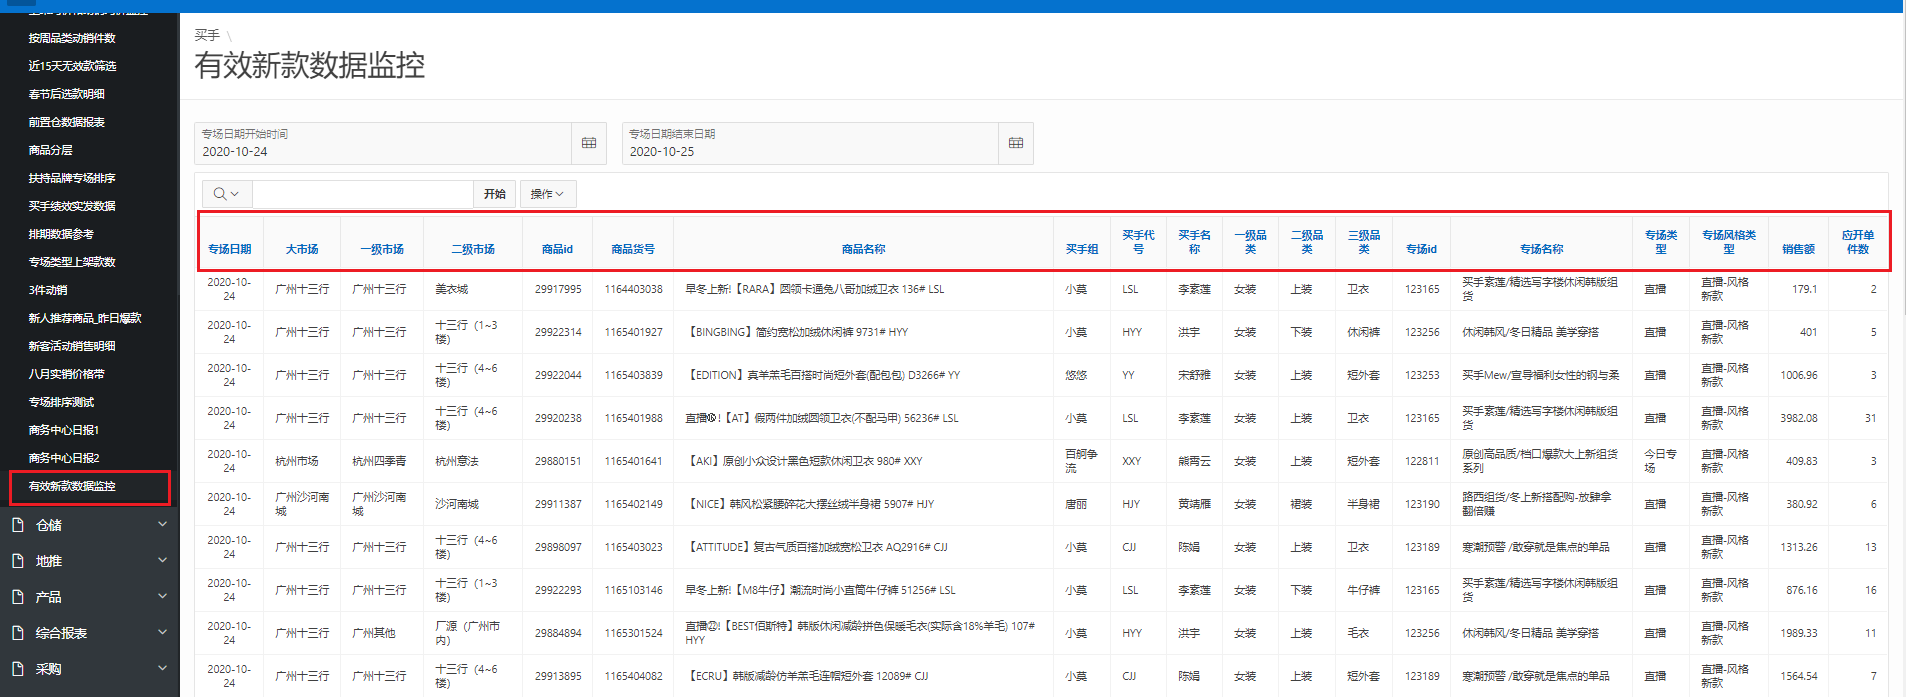The width and height of the screenshot is (1906, 697).
Task: Open 买手绩效实发数据 in sidebar
Action: (72, 206)
